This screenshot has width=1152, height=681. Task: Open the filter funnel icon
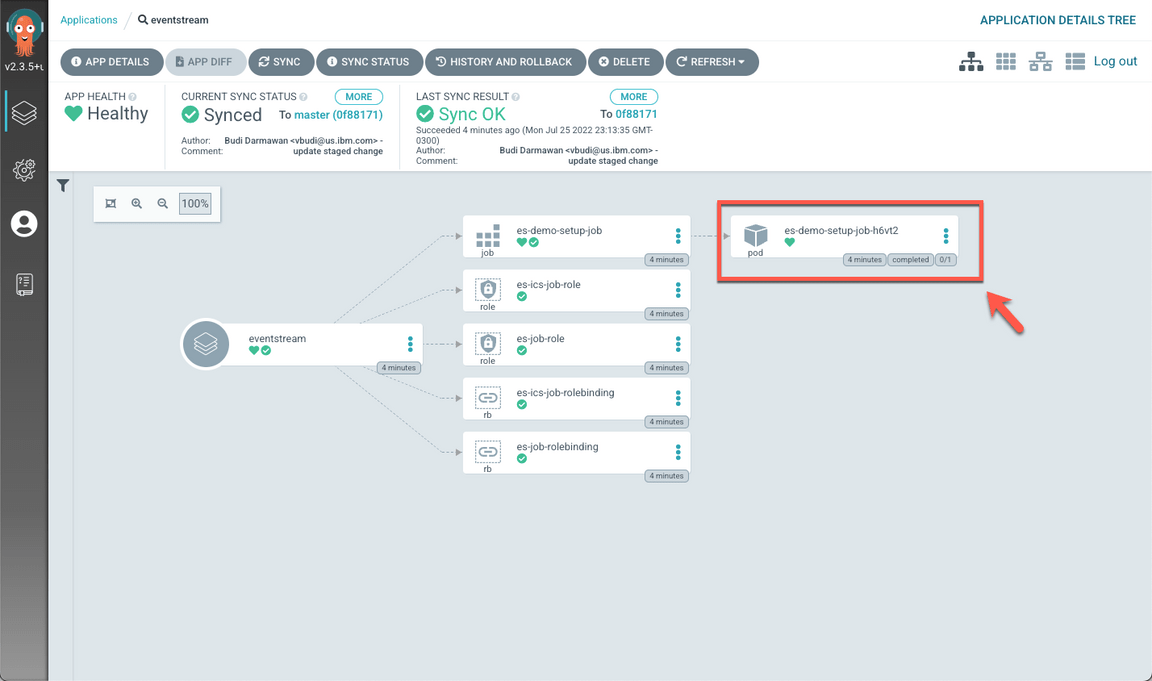tap(63, 185)
